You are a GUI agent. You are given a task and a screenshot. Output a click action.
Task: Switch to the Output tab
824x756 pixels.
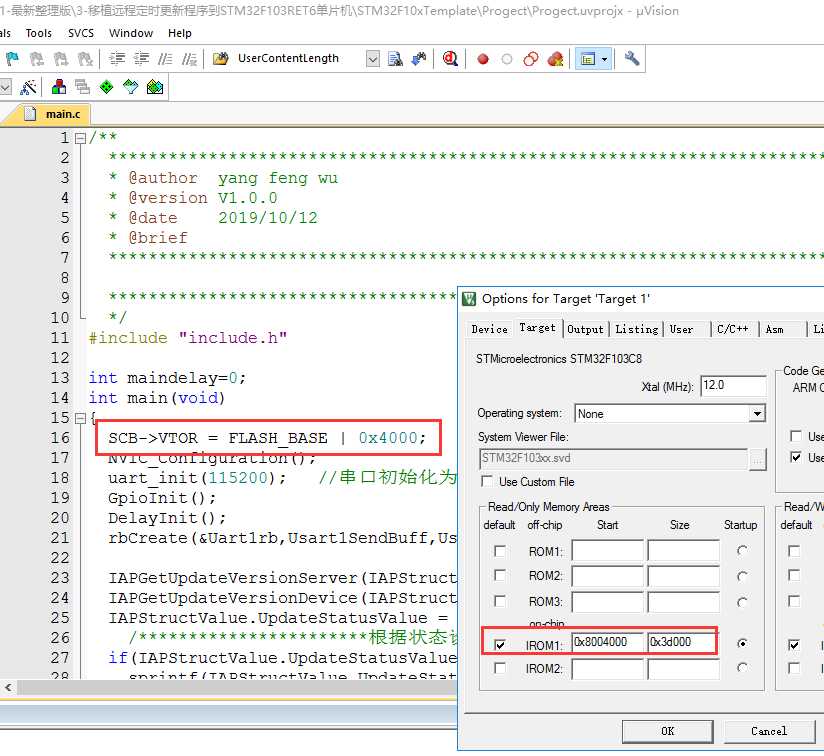point(585,329)
